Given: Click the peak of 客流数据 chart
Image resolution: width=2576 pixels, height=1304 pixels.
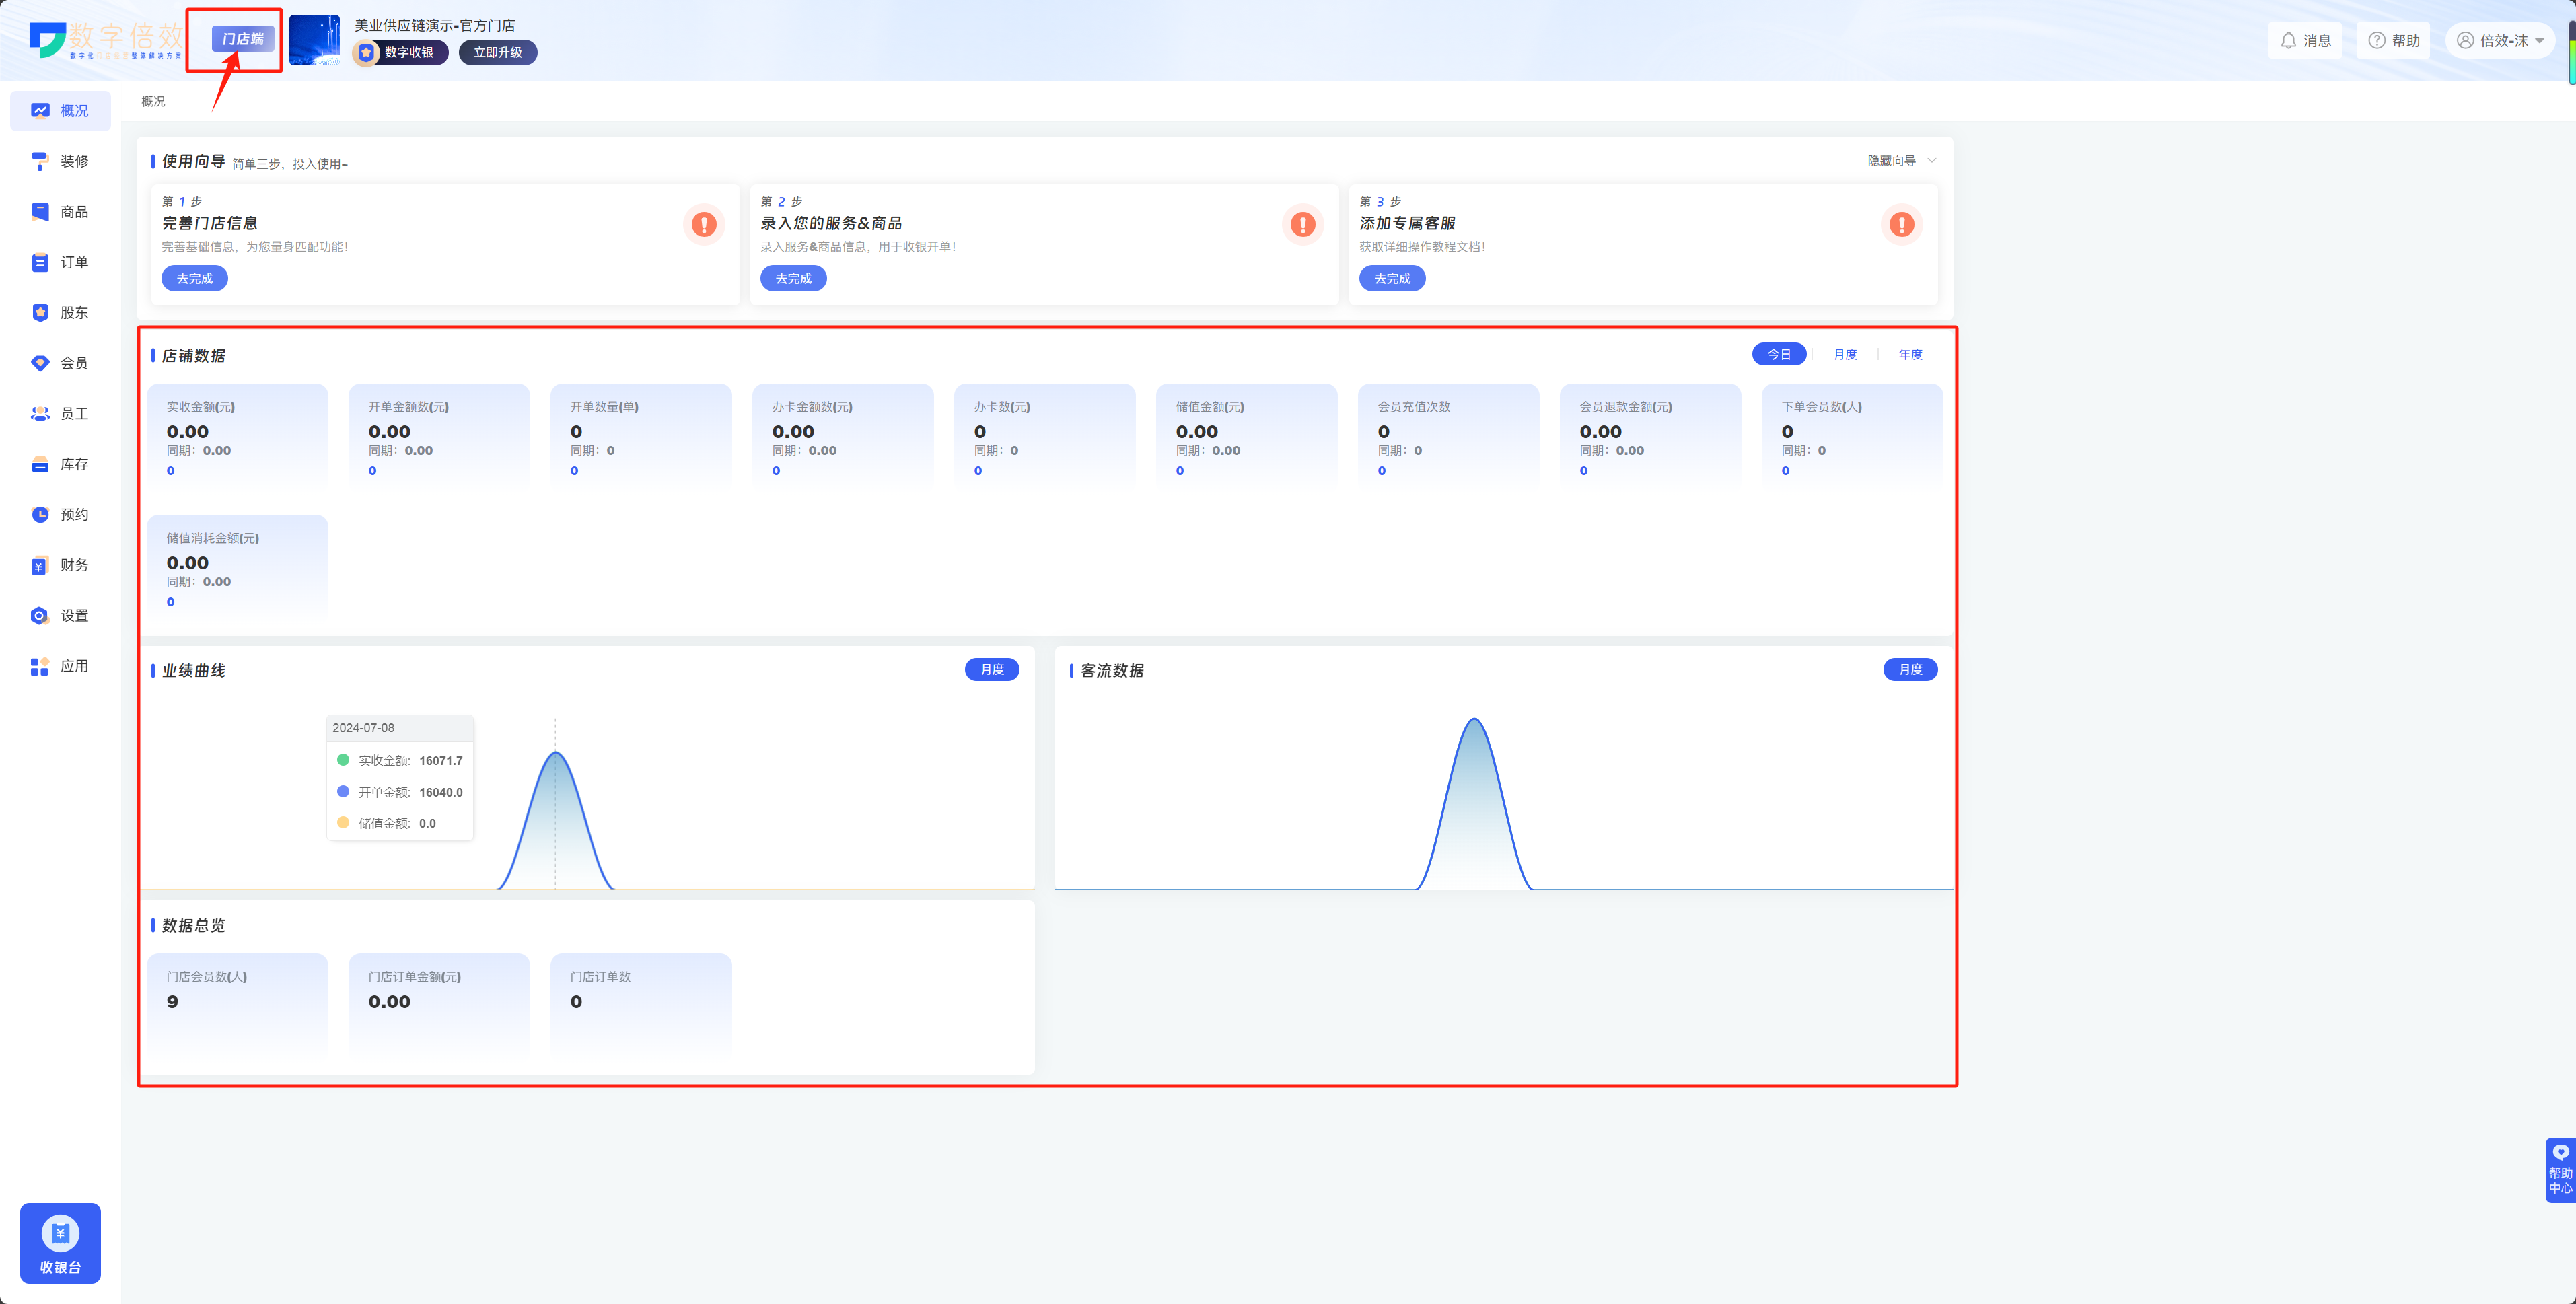Looking at the screenshot, I should 1475,720.
